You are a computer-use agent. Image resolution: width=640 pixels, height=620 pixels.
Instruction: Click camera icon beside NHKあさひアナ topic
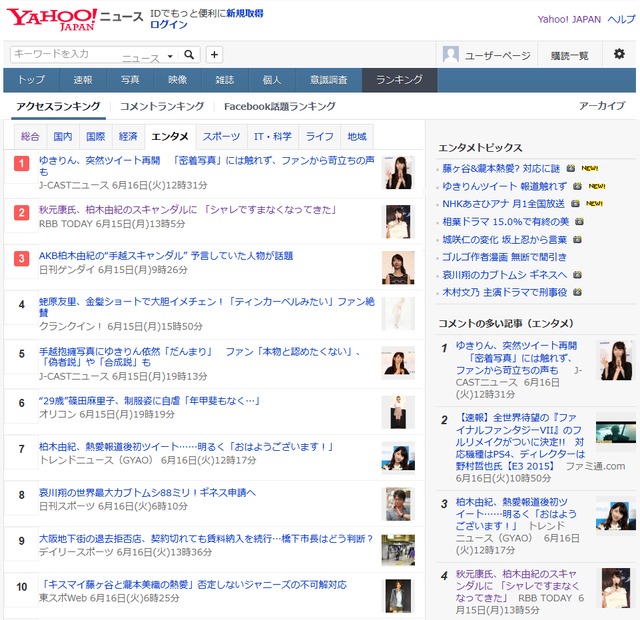(x=575, y=203)
